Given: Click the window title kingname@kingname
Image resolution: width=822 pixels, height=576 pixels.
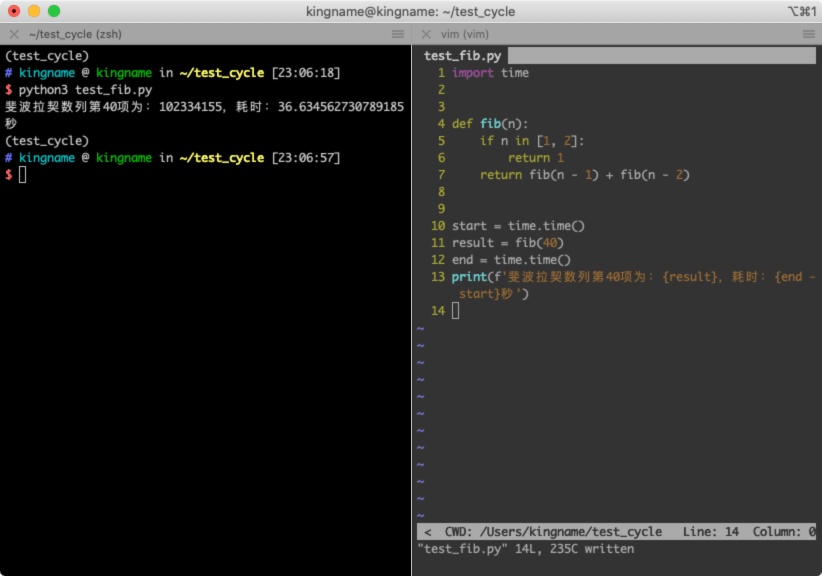Looking at the screenshot, I should [410, 12].
